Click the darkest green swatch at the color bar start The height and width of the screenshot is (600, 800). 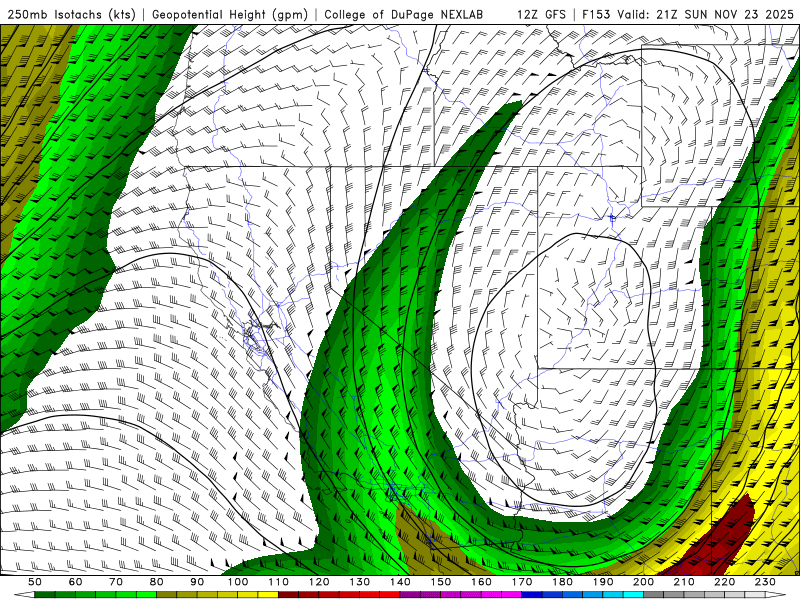point(45,594)
